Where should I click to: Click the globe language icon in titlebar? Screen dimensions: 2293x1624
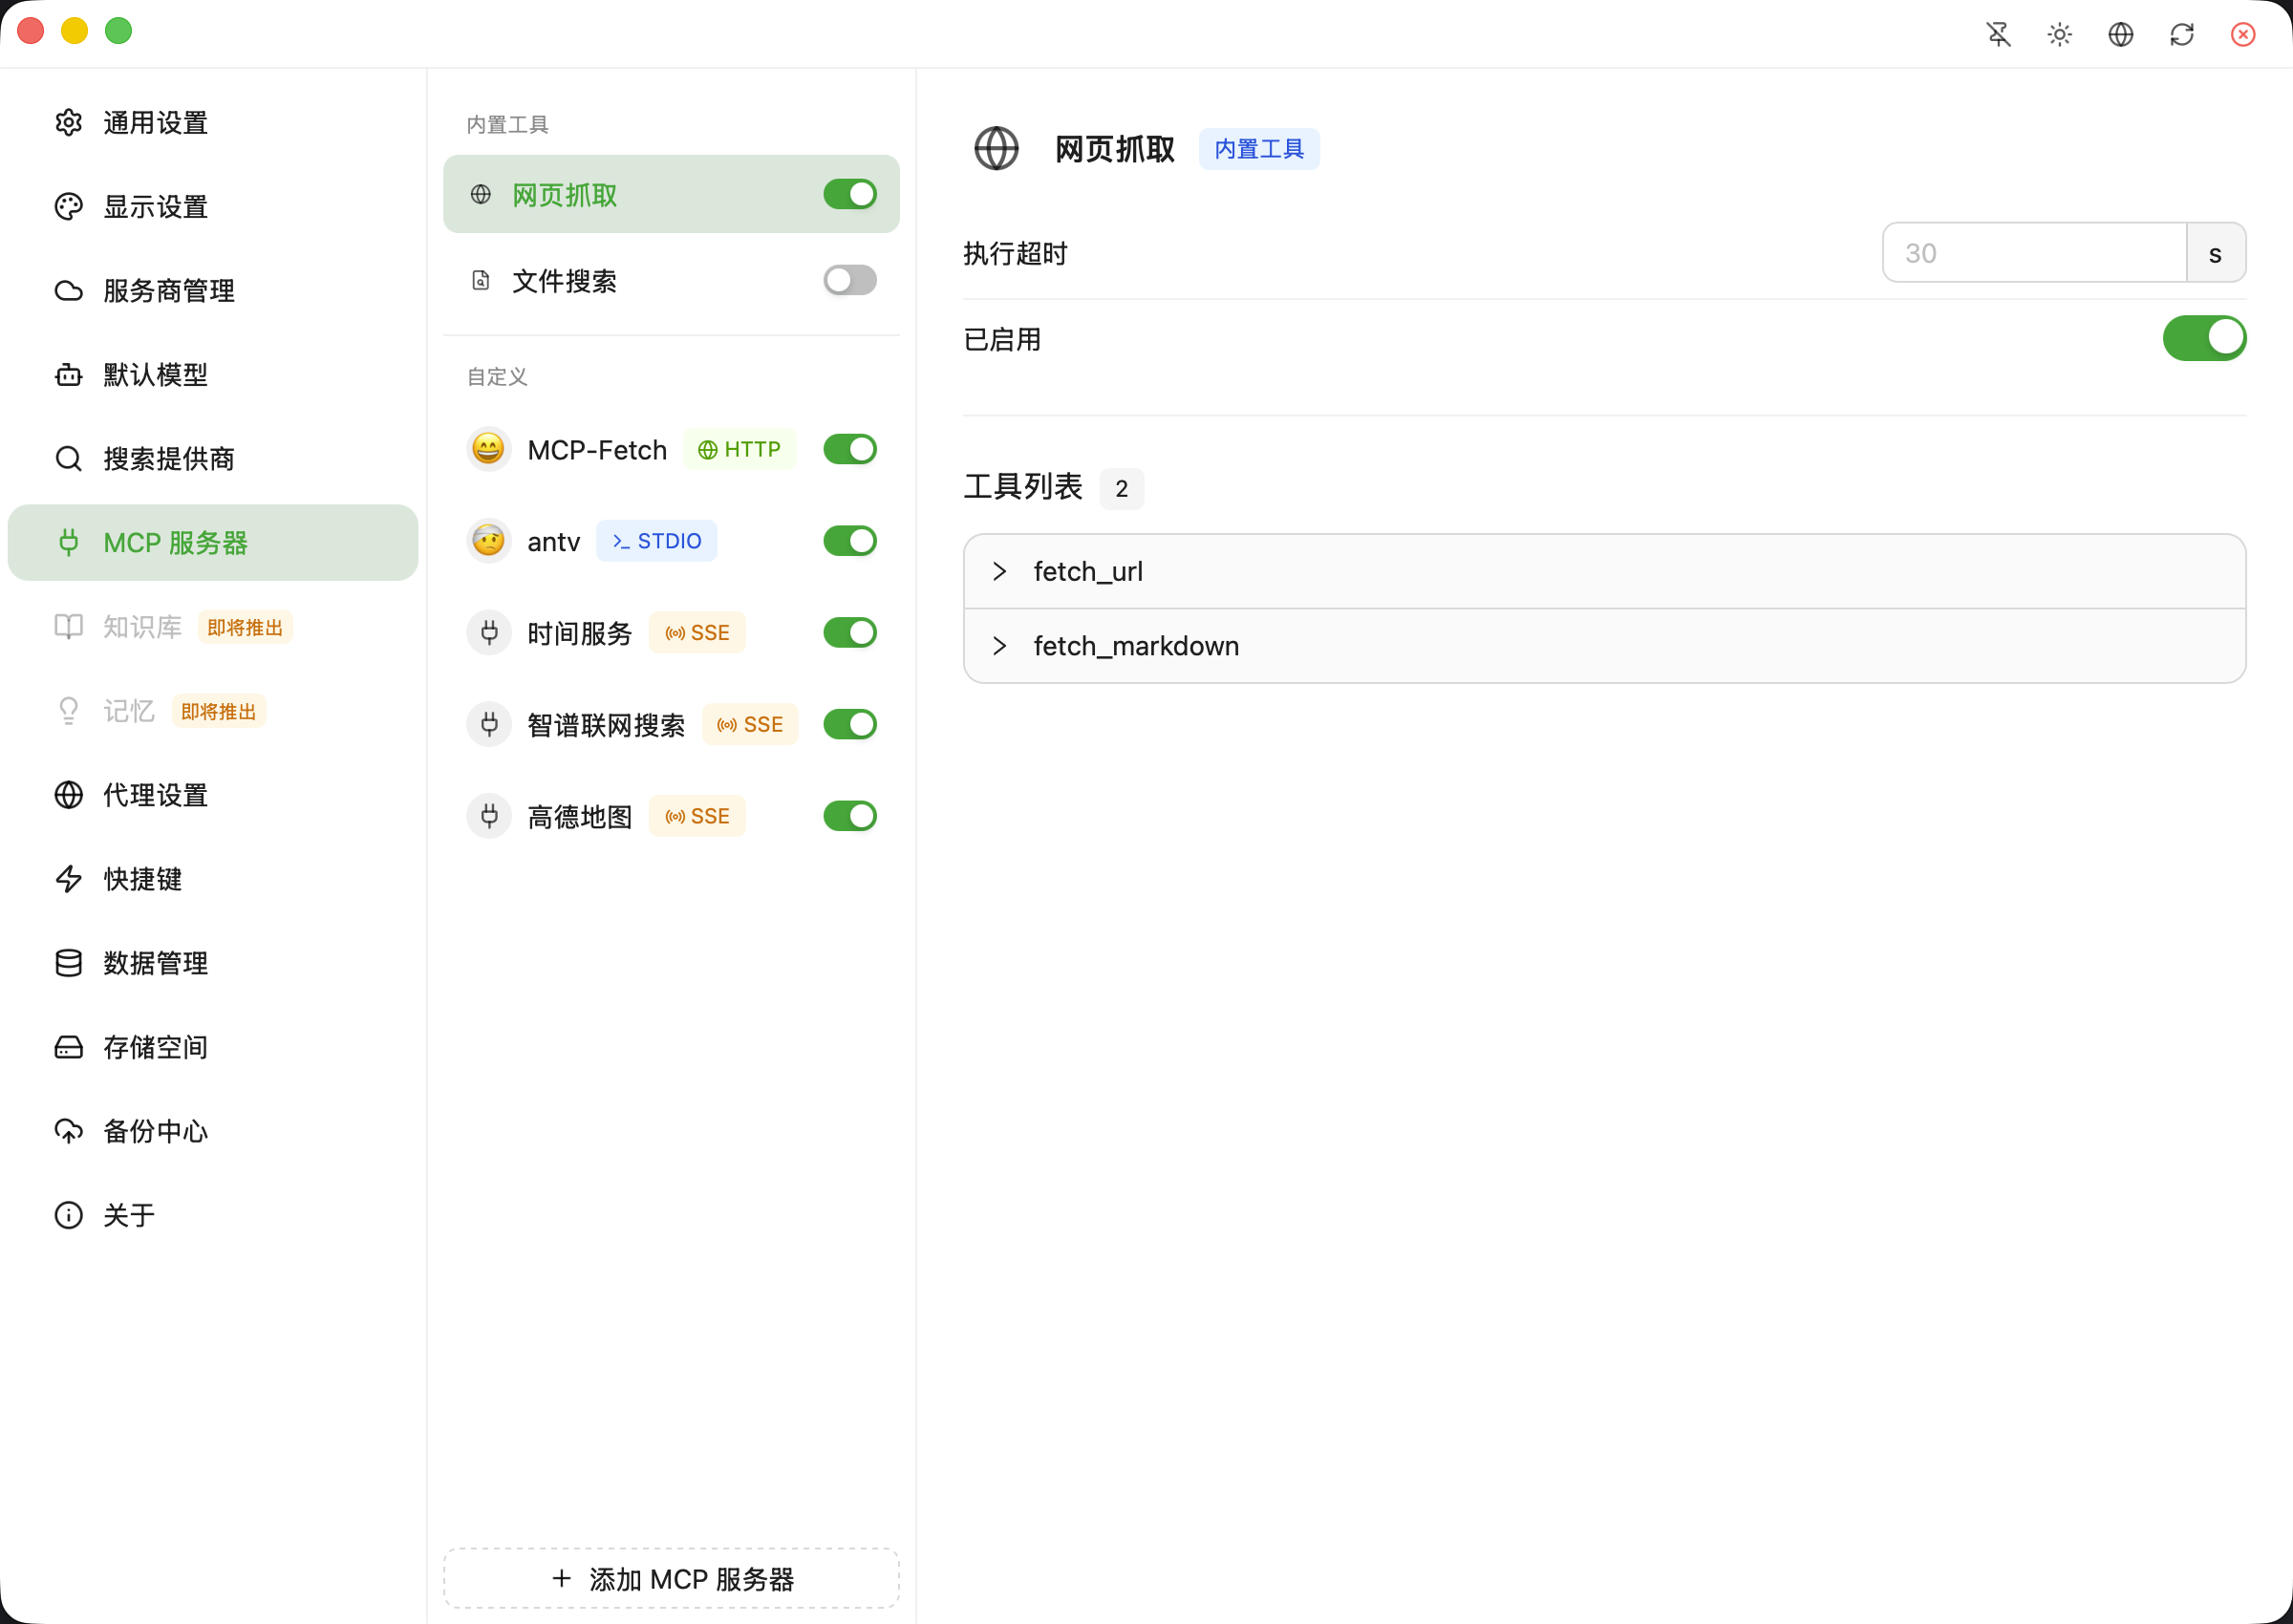click(x=2120, y=34)
